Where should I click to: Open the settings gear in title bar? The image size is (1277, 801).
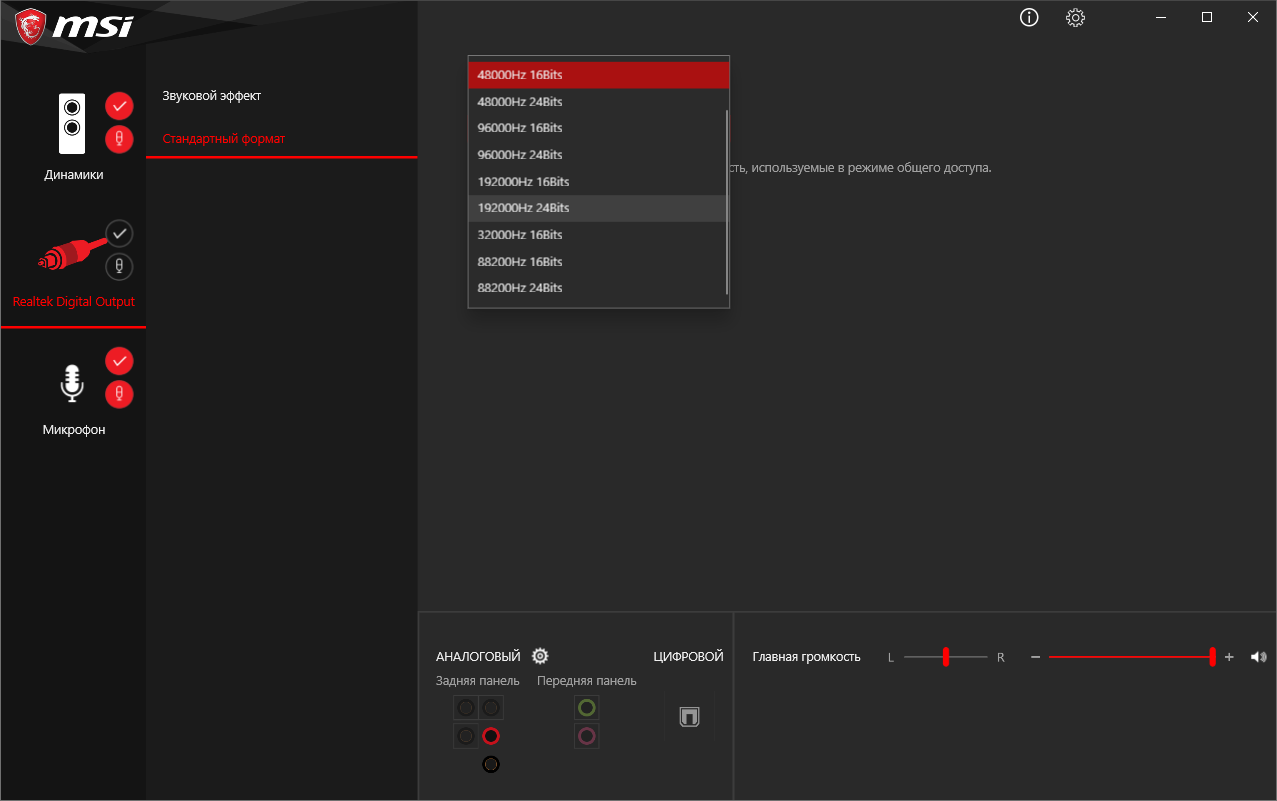point(1075,17)
